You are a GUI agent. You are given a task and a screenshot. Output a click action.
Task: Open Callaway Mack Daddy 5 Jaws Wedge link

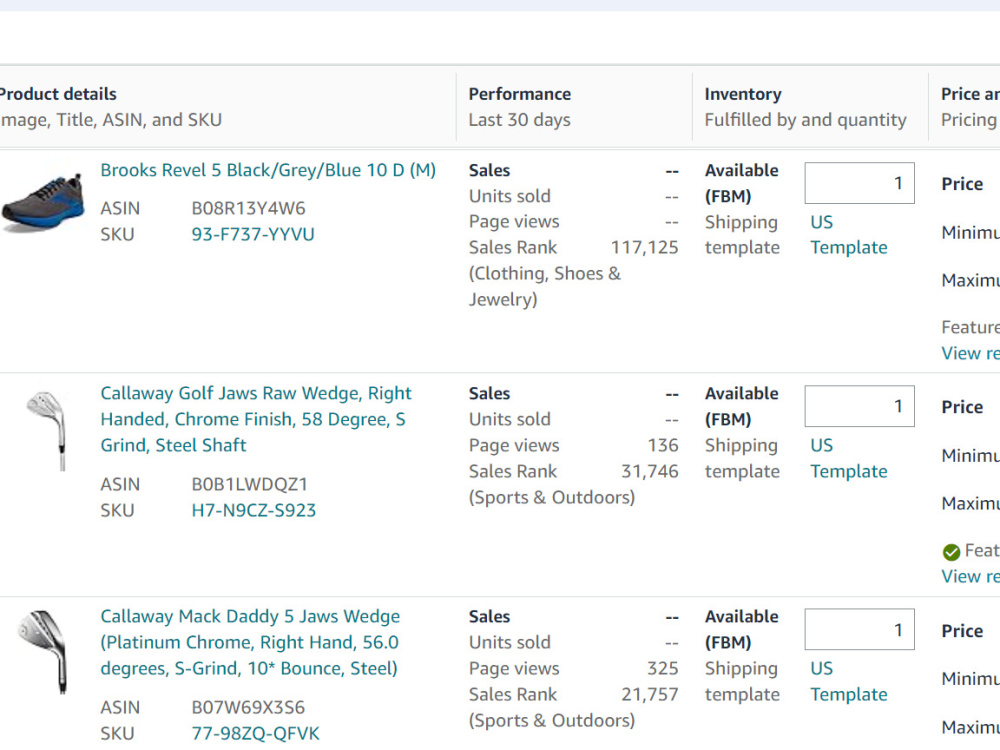click(x=250, y=642)
